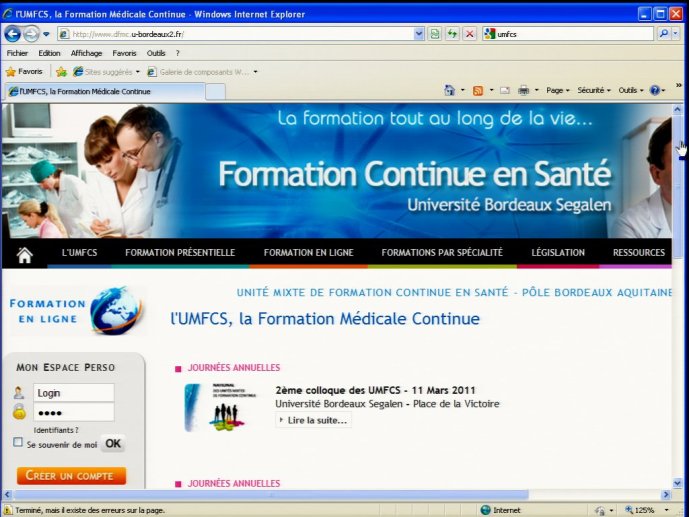Open FORMATIONS PAR SPÉCIALITÉ navigation item

pyautogui.click(x=442, y=253)
